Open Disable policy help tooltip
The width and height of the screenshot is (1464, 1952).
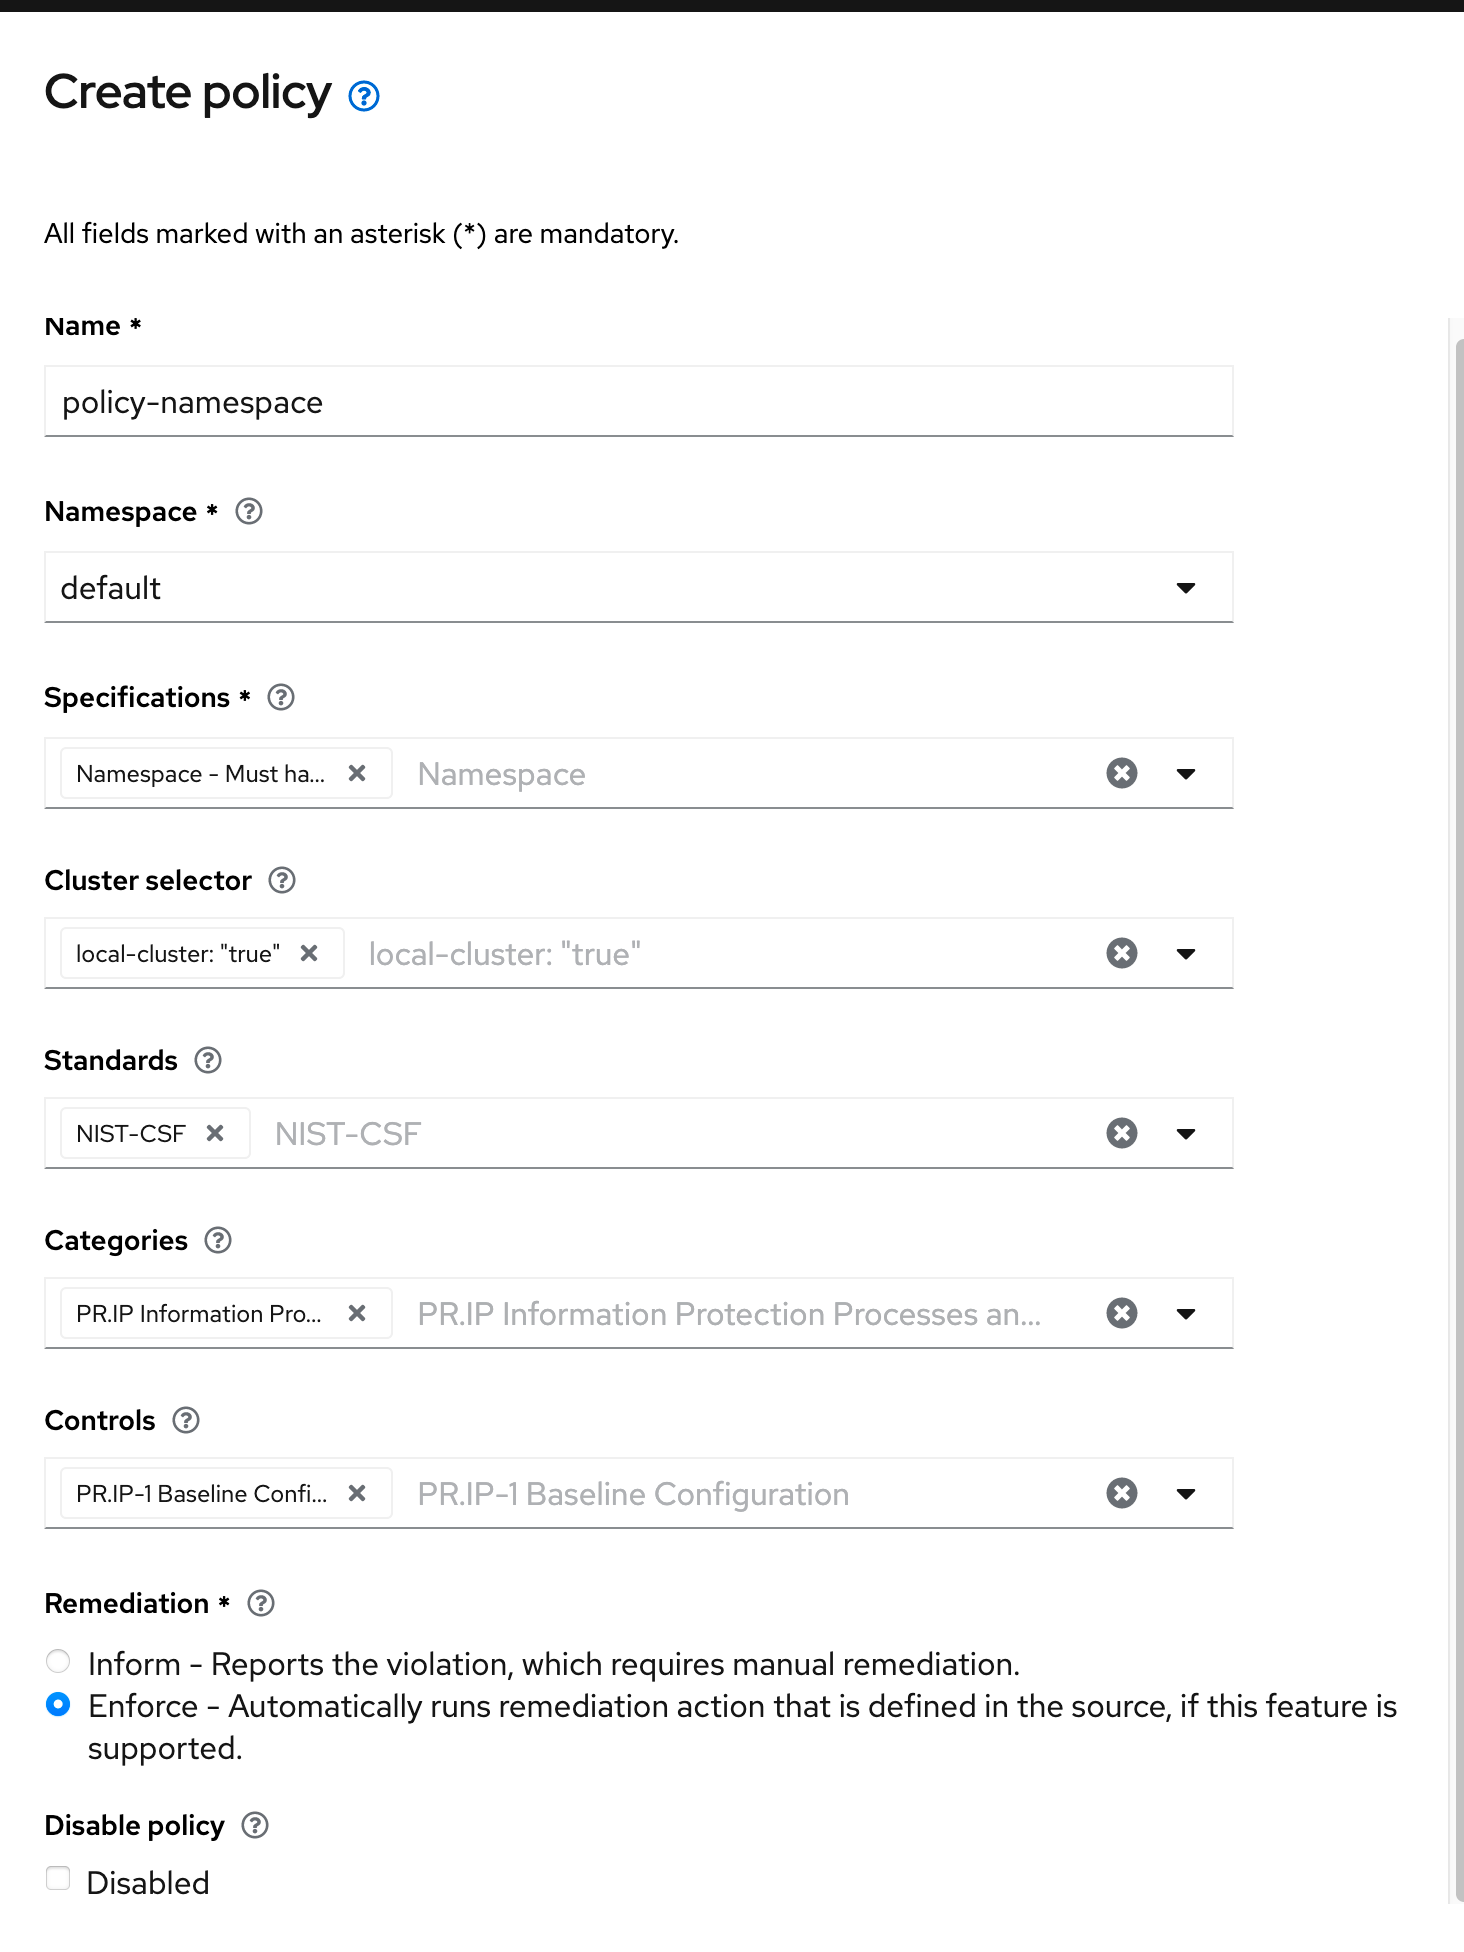[255, 1826]
